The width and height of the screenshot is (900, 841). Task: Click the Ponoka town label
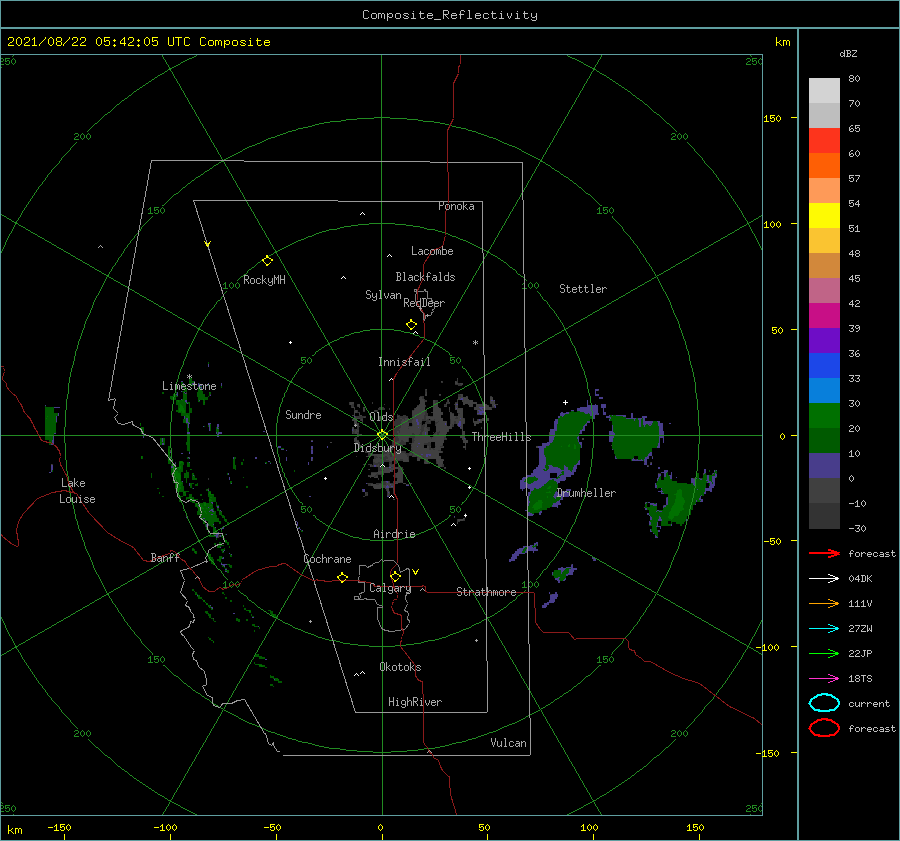[x=456, y=206]
